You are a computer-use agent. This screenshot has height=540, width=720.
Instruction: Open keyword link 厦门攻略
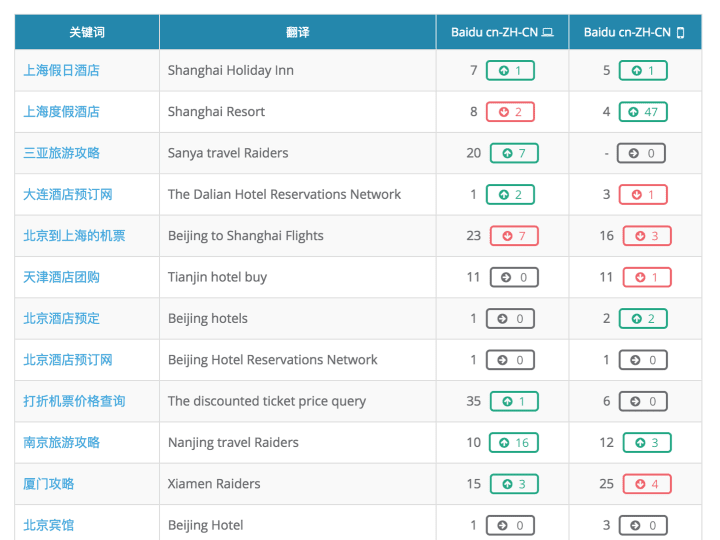coord(49,484)
